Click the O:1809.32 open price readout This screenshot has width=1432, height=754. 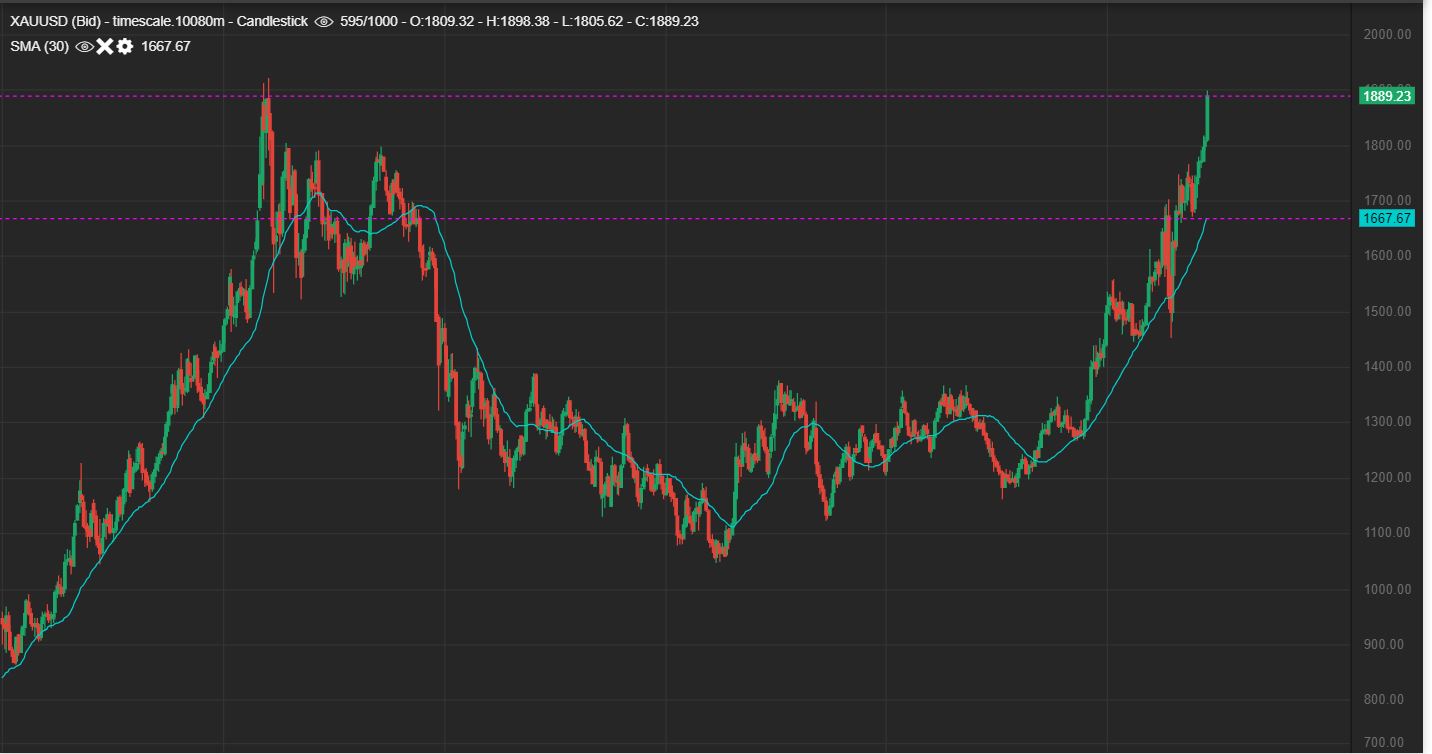coord(441,21)
